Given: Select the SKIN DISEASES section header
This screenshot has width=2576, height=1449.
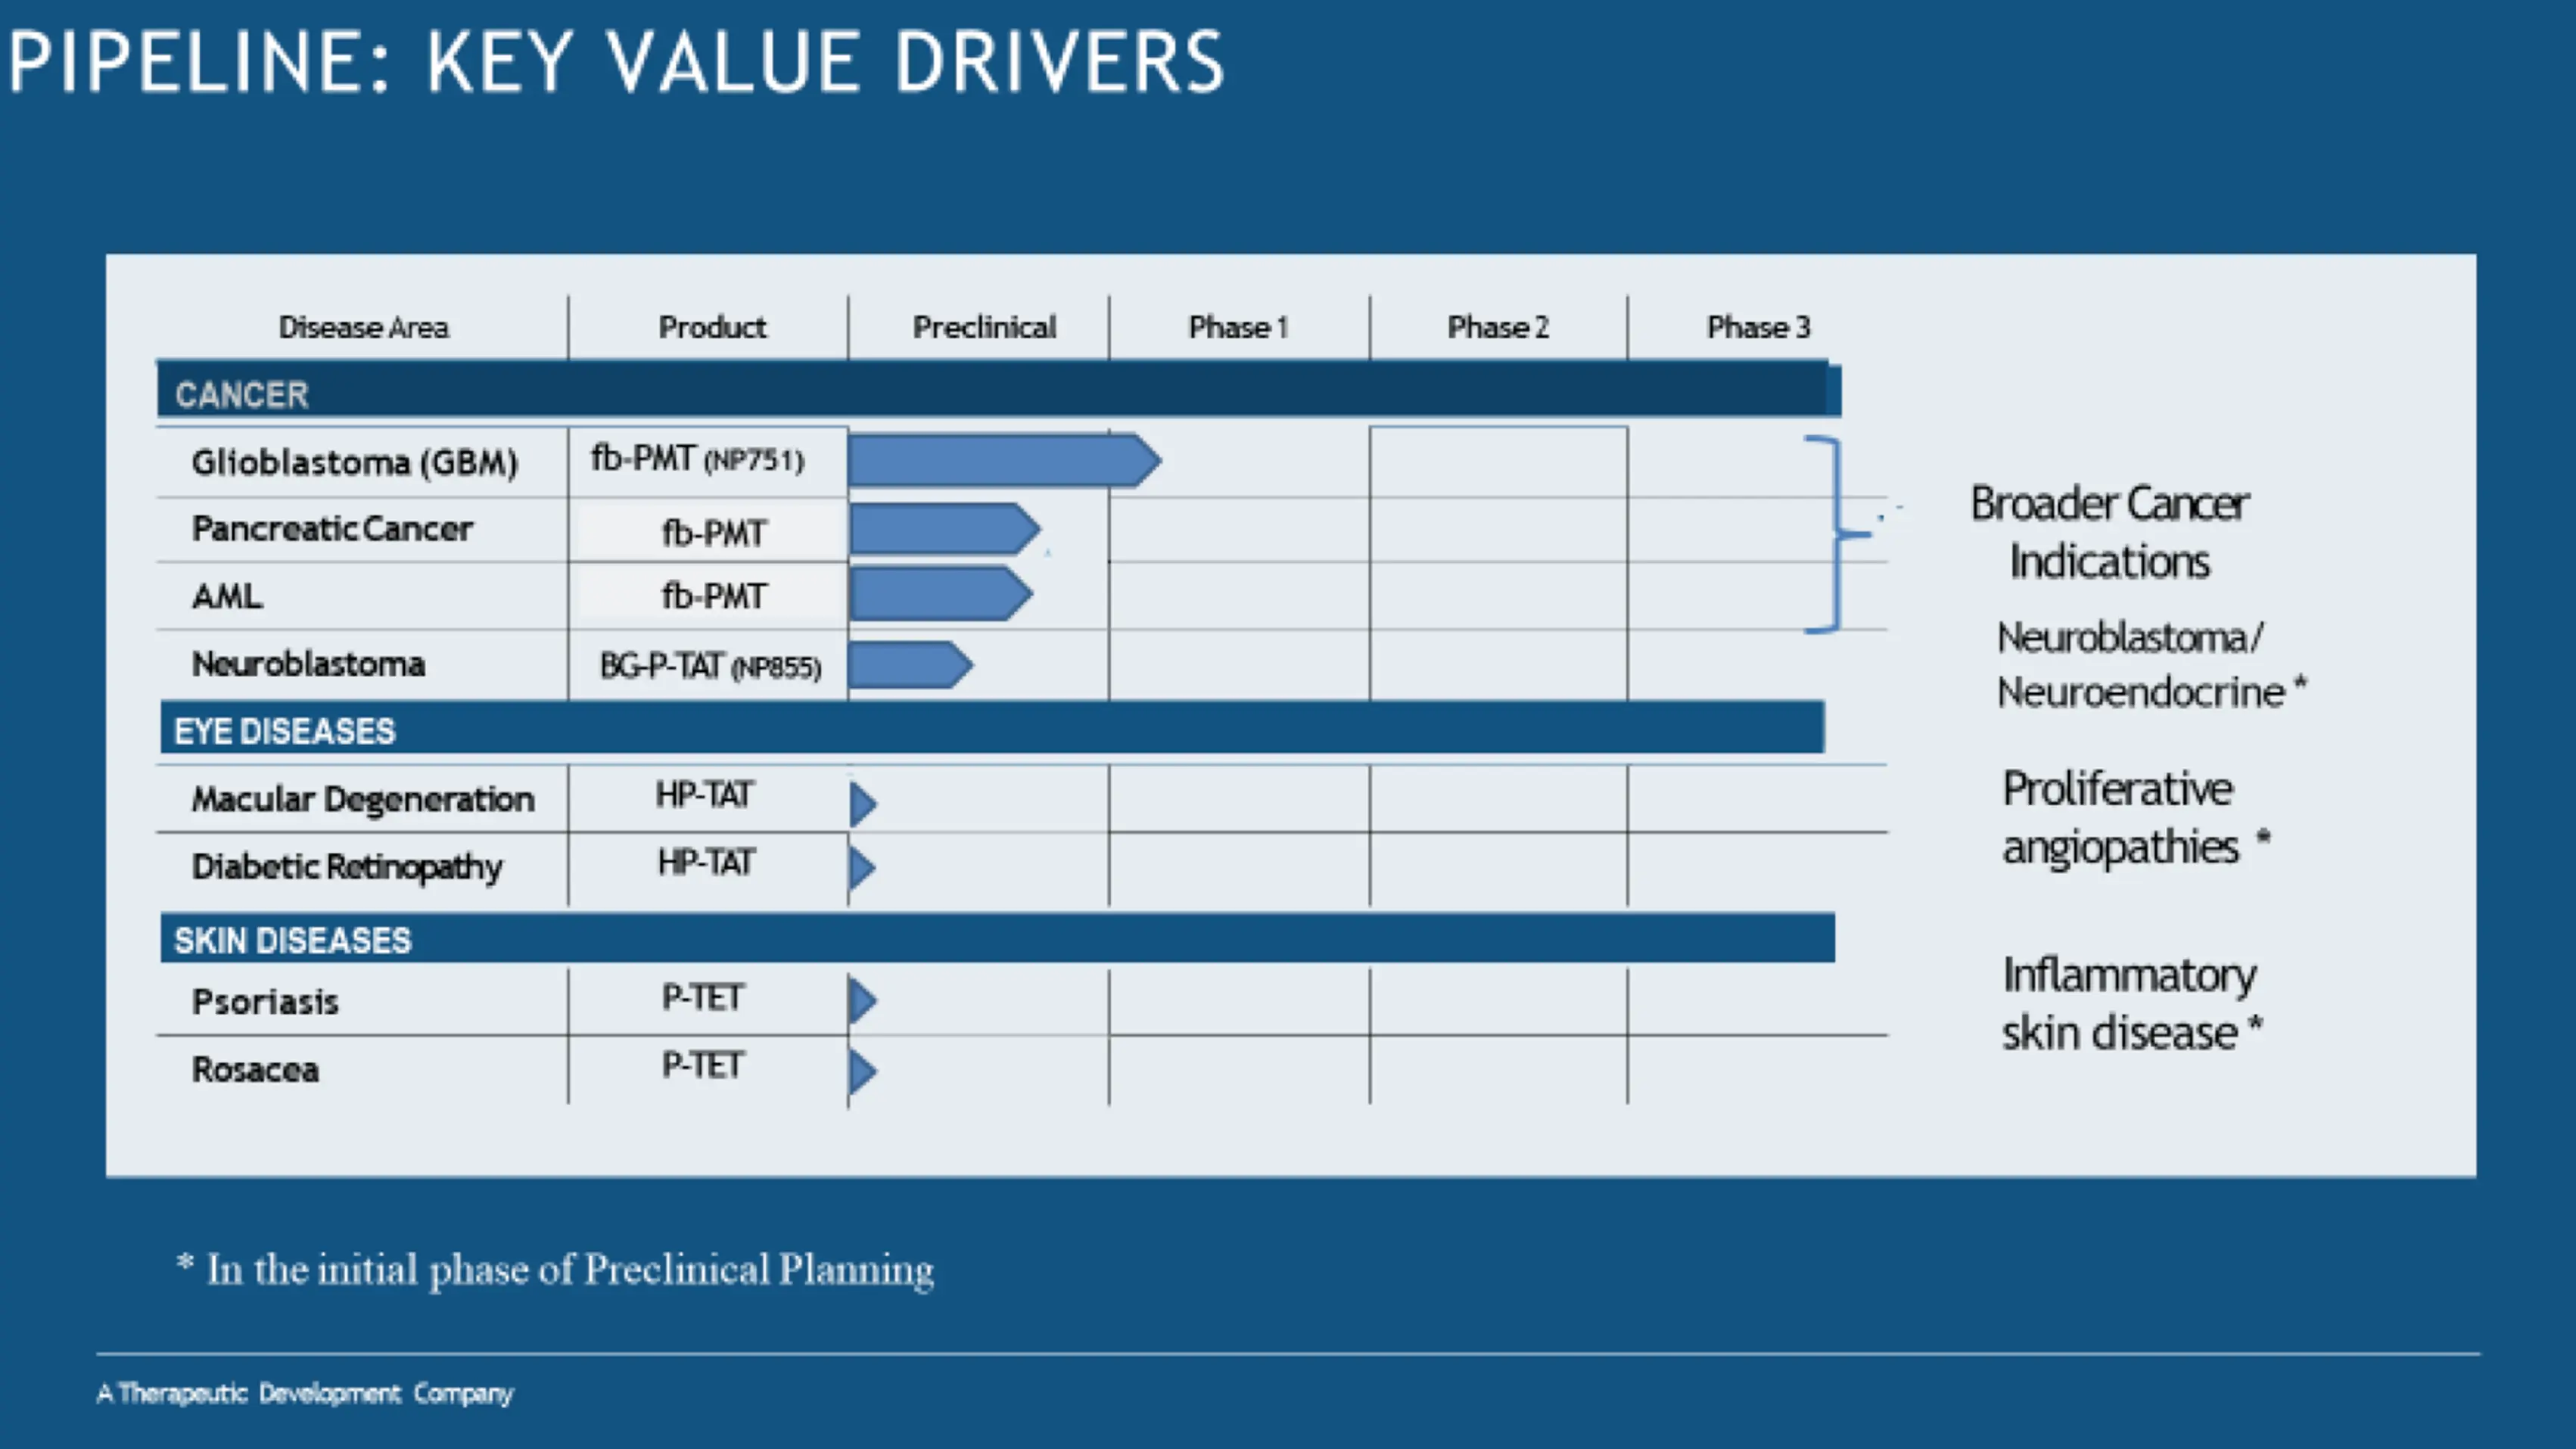Looking at the screenshot, I should [x=998, y=938].
